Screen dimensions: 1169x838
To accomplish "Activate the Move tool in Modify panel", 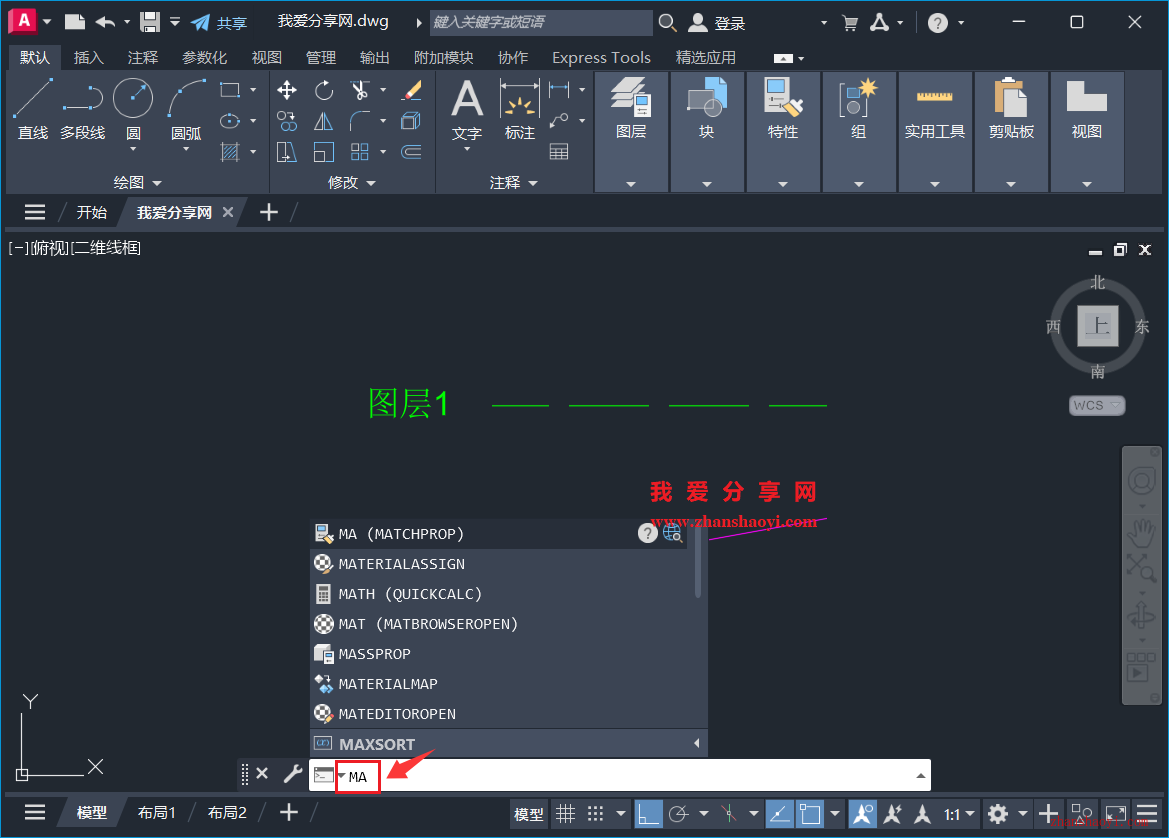I will point(286,90).
